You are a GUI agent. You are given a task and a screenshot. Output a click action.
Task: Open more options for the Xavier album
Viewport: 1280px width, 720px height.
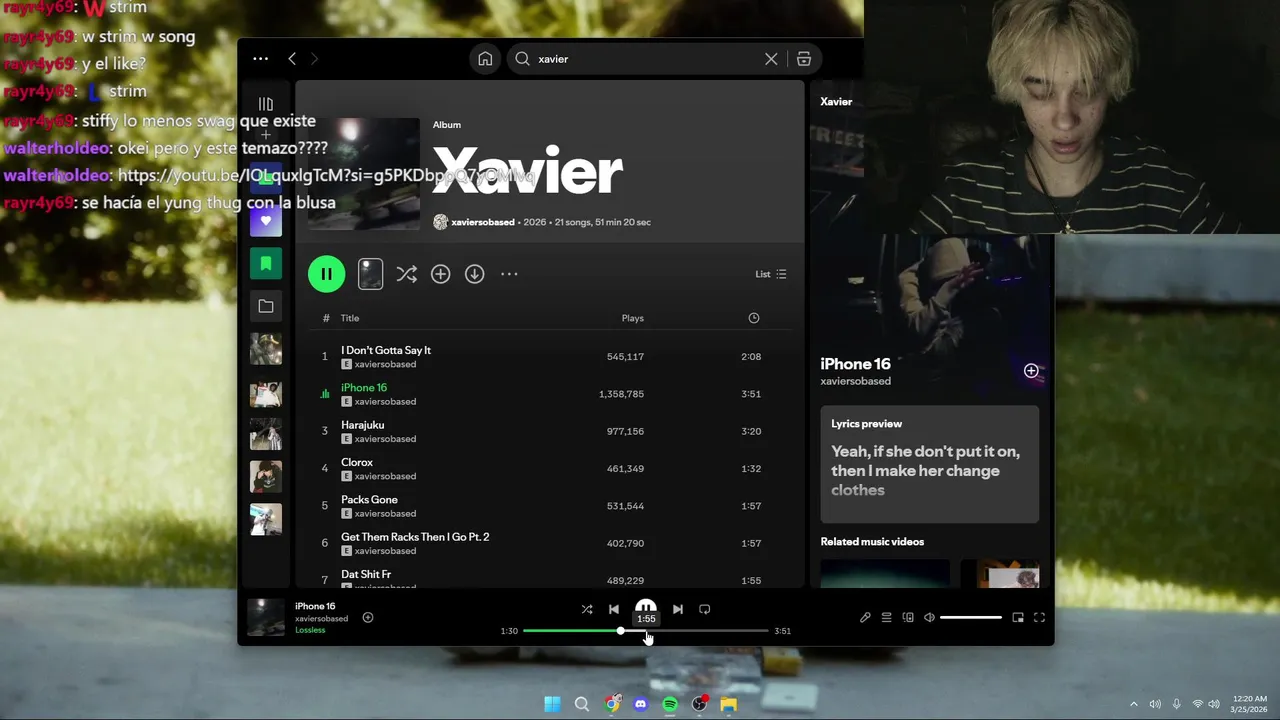click(x=509, y=274)
